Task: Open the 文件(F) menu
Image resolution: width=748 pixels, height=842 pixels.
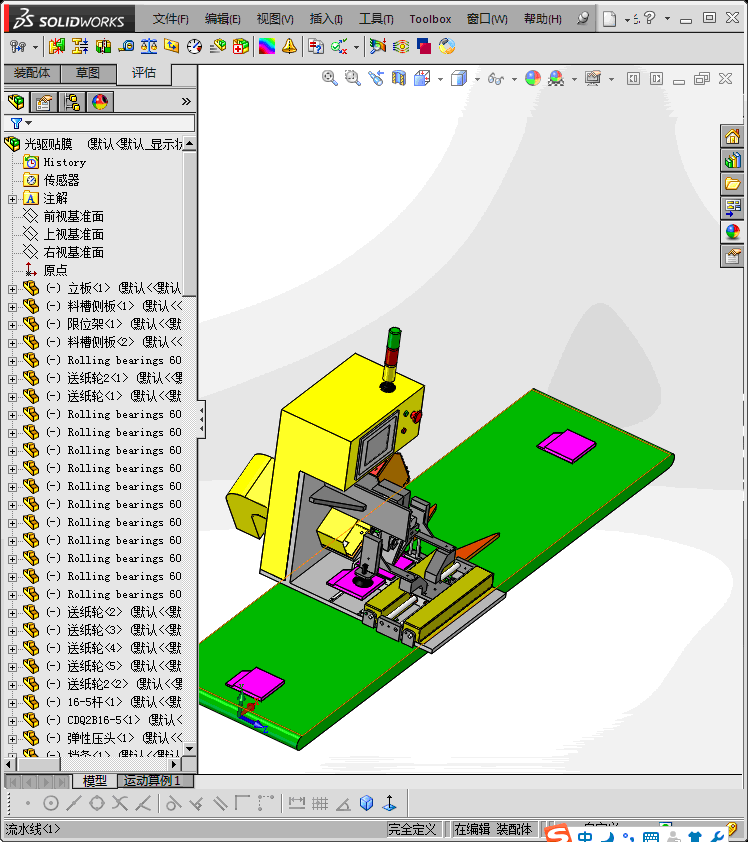Action: (x=170, y=19)
